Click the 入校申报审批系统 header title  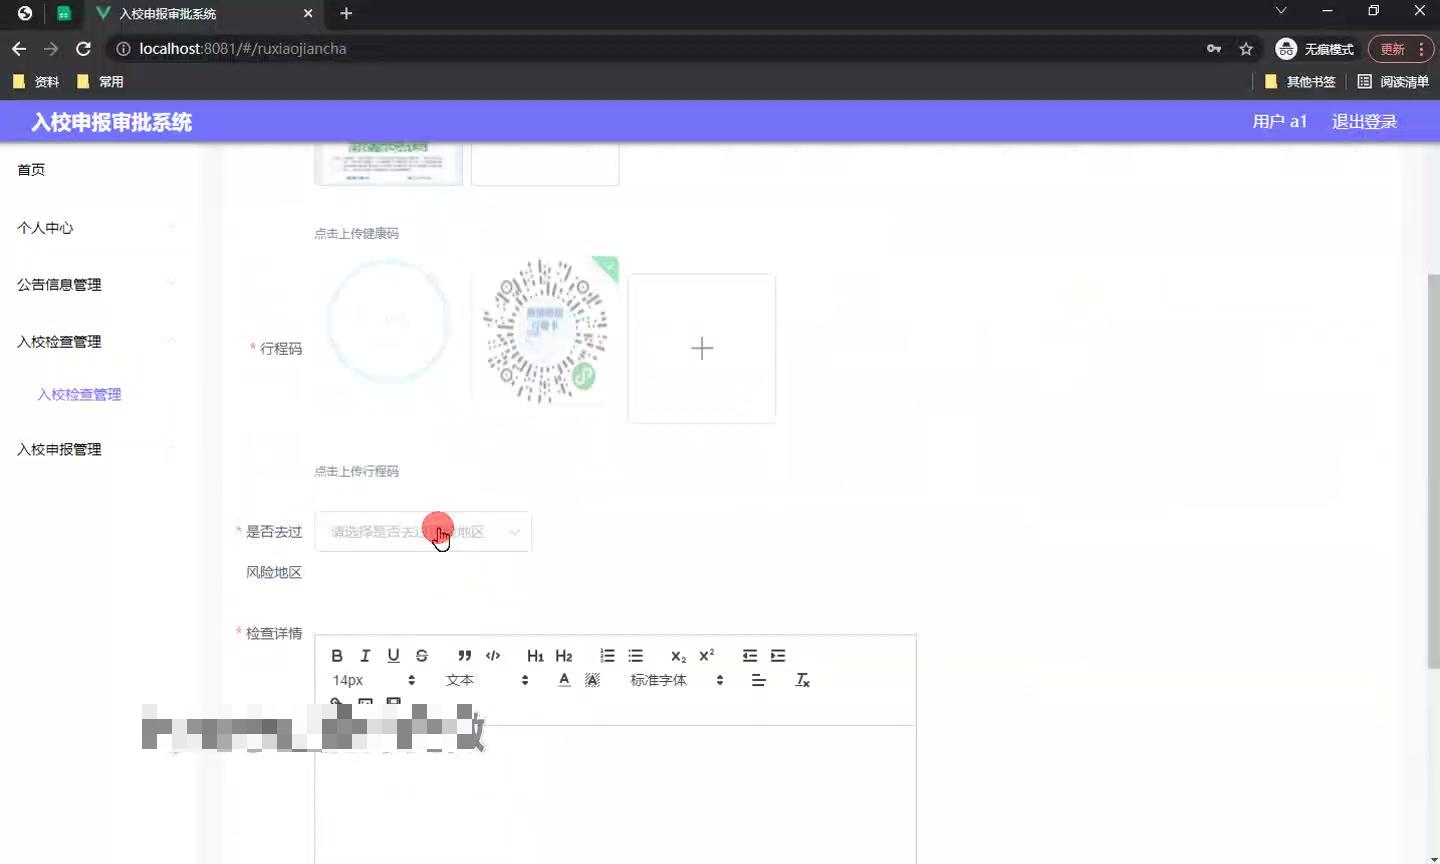pos(112,122)
